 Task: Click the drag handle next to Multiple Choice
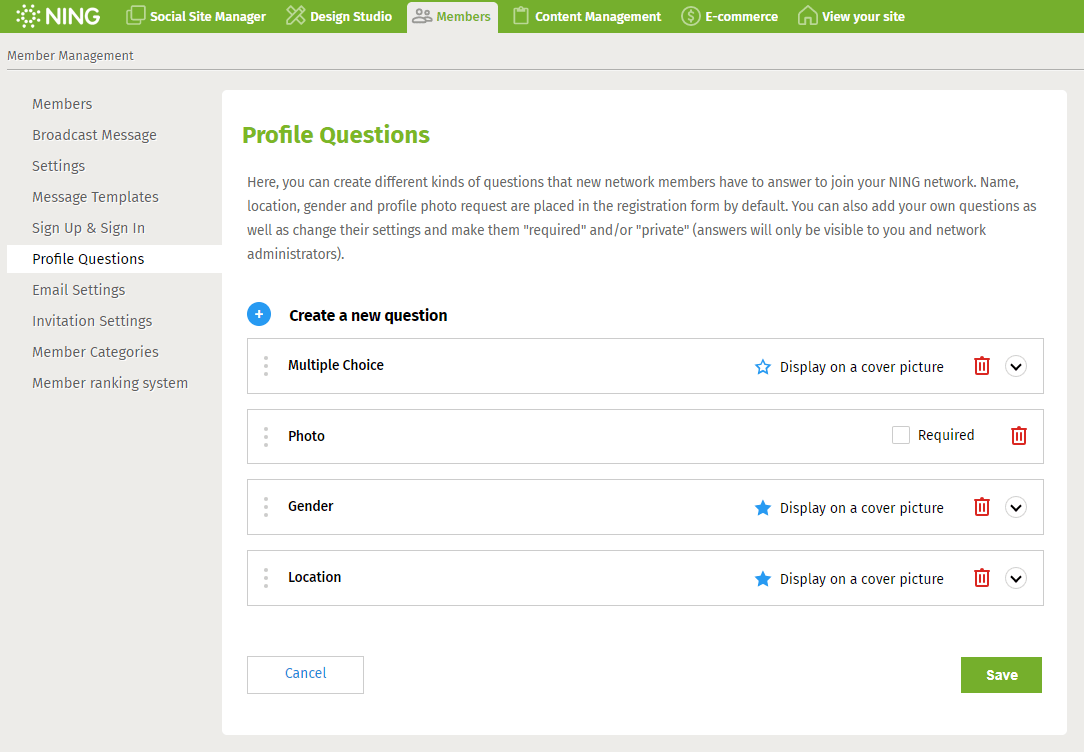(x=266, y=366)
